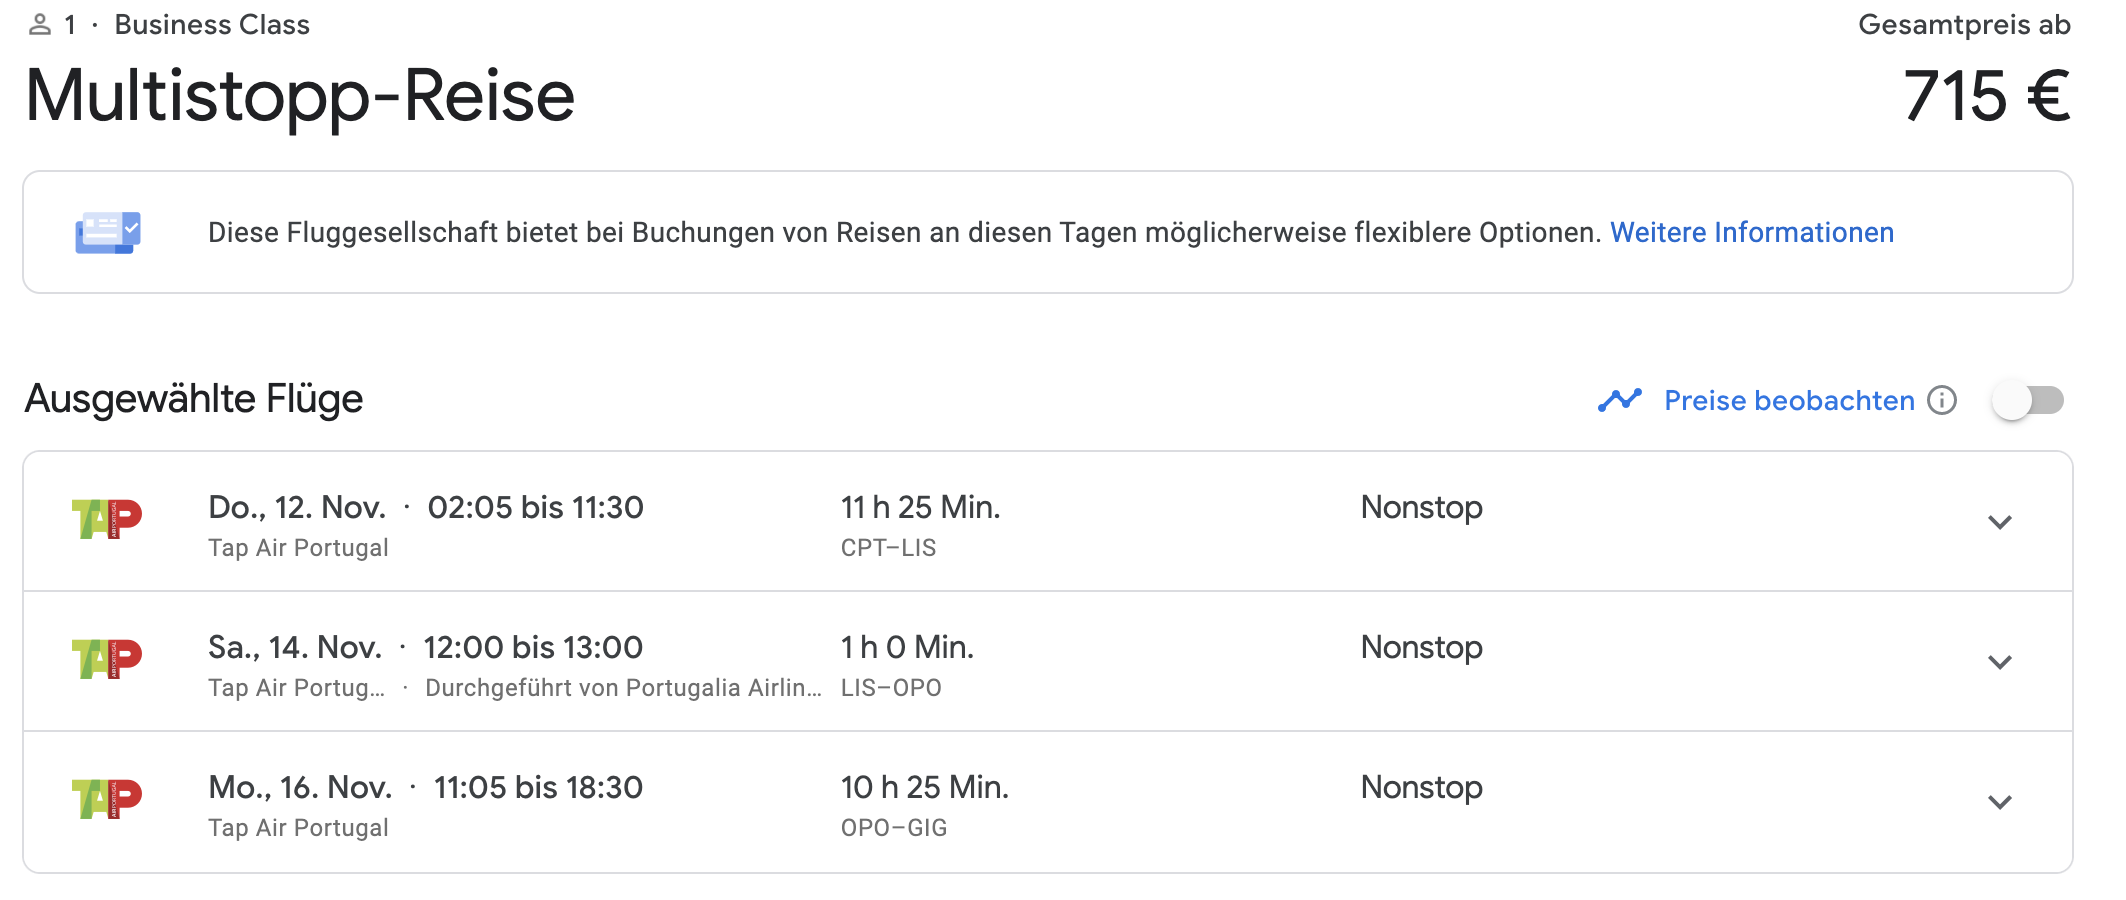Image resolution: width=2126 pixels, height=900 pixels.
Task: Expand the CPT–LIS flight details
Action: click(x=2000, y=522)
